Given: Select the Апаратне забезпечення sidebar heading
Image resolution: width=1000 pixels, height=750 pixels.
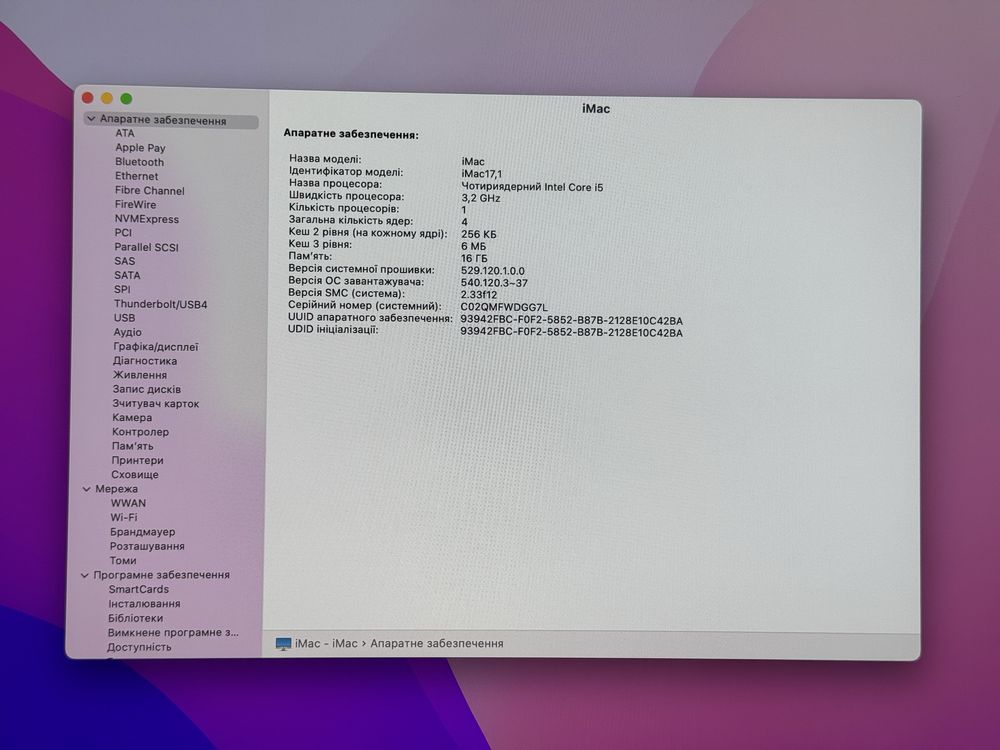Looking at the screenshot, I should tap(163, 120).
